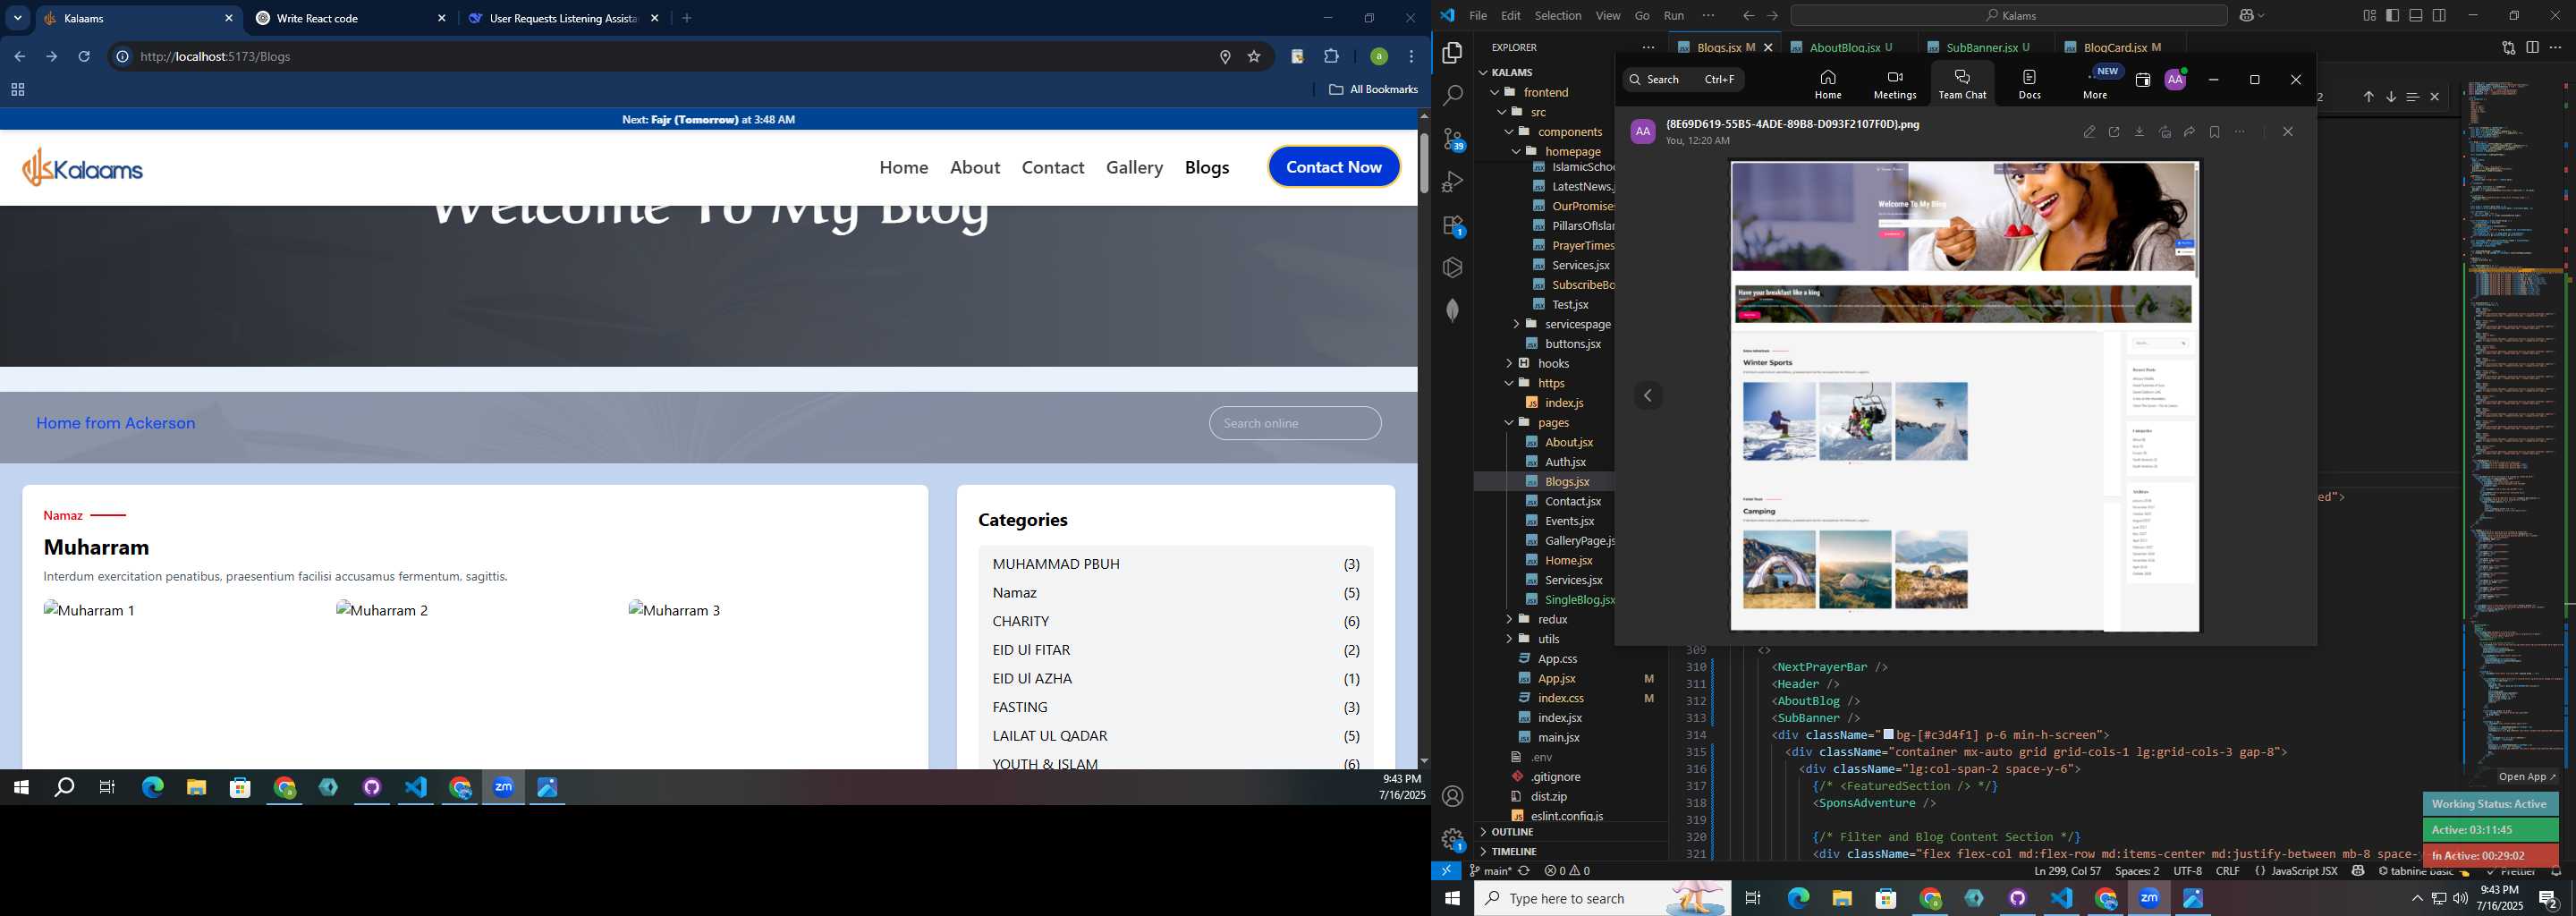Open the Gallery link in Kalaams navbar
The height and width of the screenshot is (916, 2576).
click(1134, 167)
